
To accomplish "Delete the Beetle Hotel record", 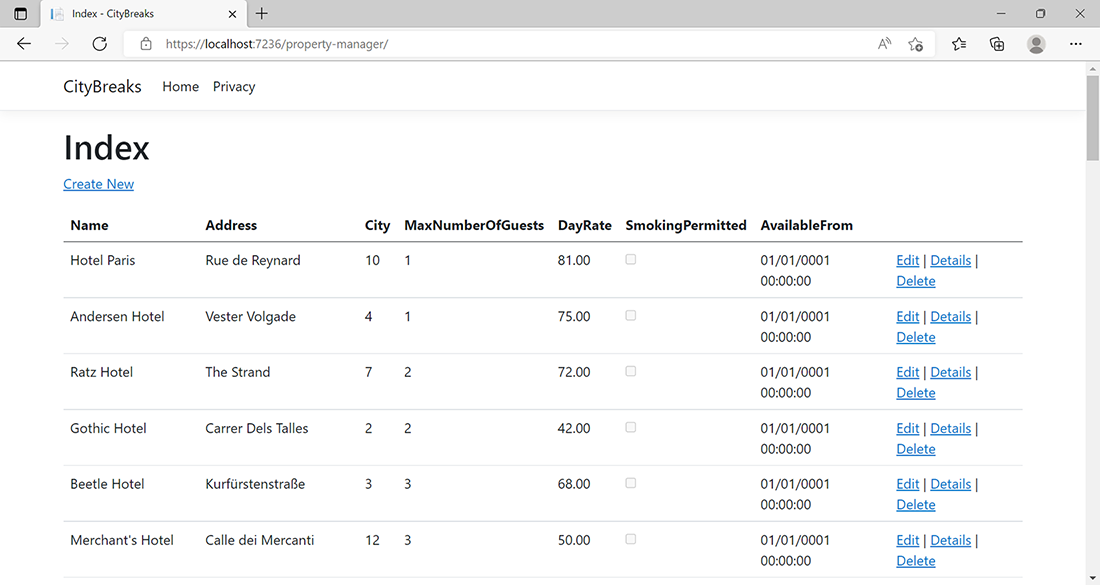I will point(915,504).
